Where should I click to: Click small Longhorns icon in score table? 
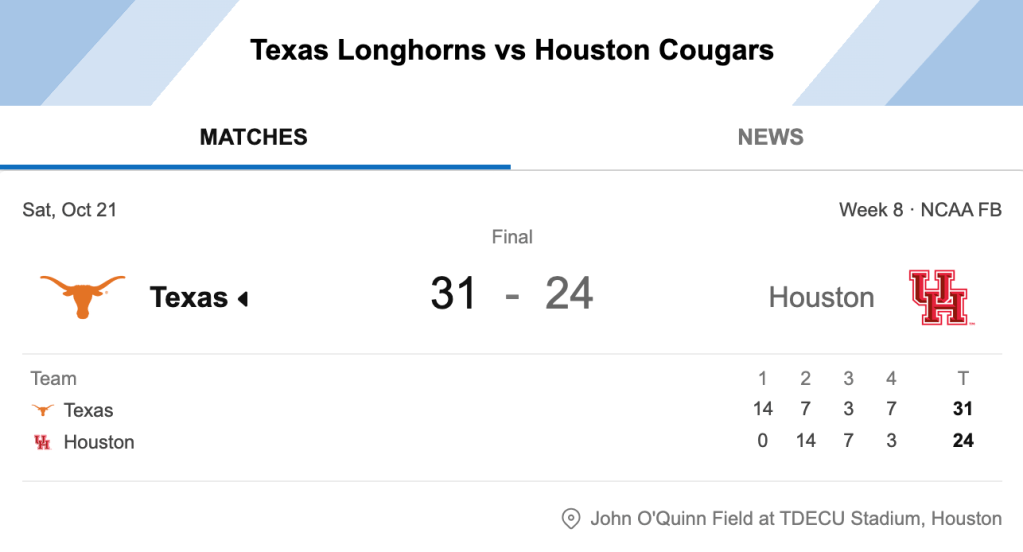(43, 410)
